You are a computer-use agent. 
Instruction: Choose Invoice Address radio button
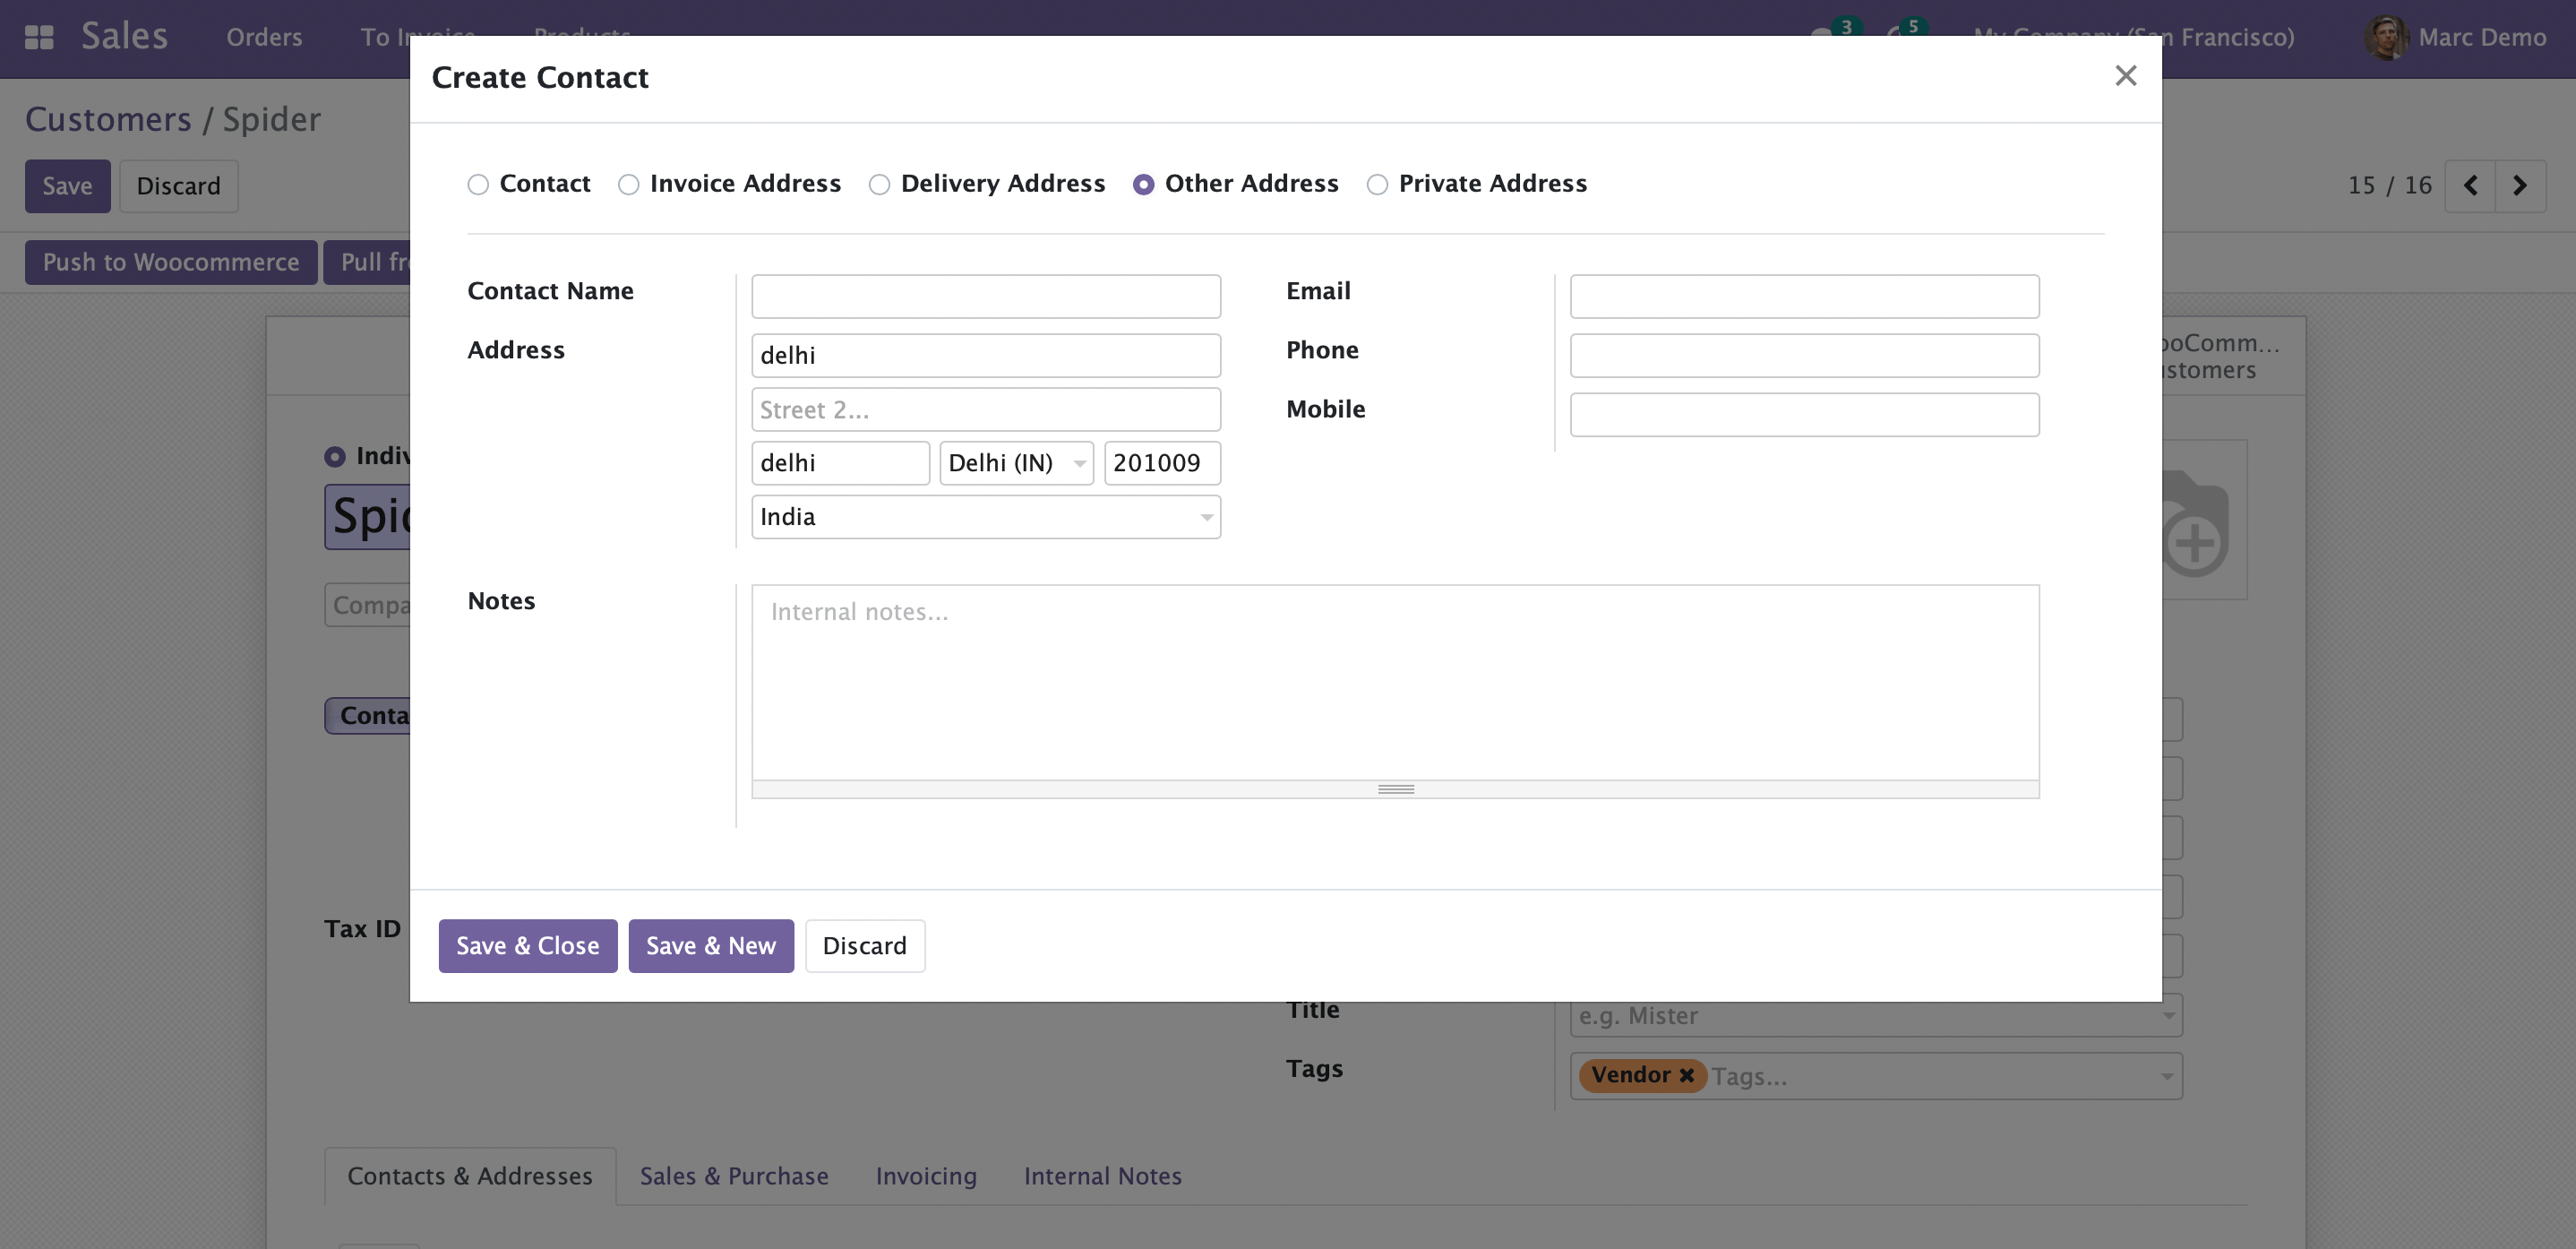pos(628,184)
